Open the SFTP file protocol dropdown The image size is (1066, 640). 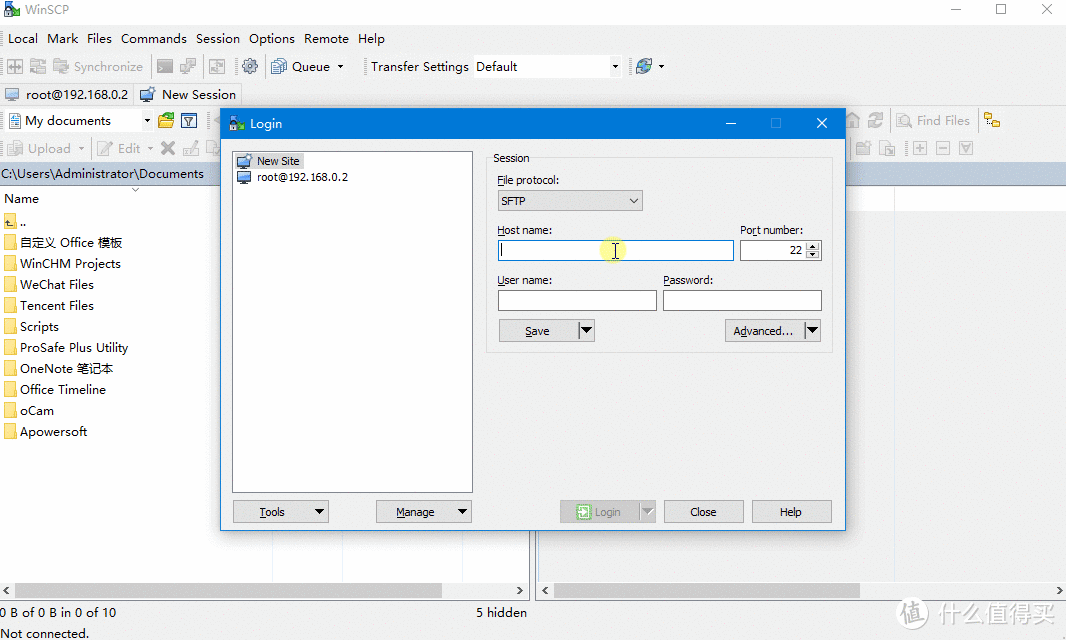(x=570, y=201)
